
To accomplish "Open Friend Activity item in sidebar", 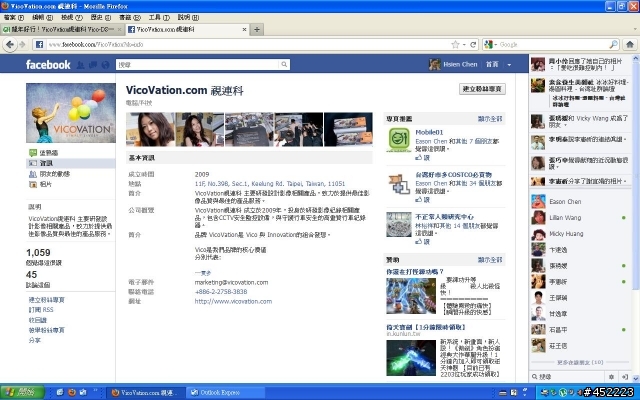I will [54, 174].
